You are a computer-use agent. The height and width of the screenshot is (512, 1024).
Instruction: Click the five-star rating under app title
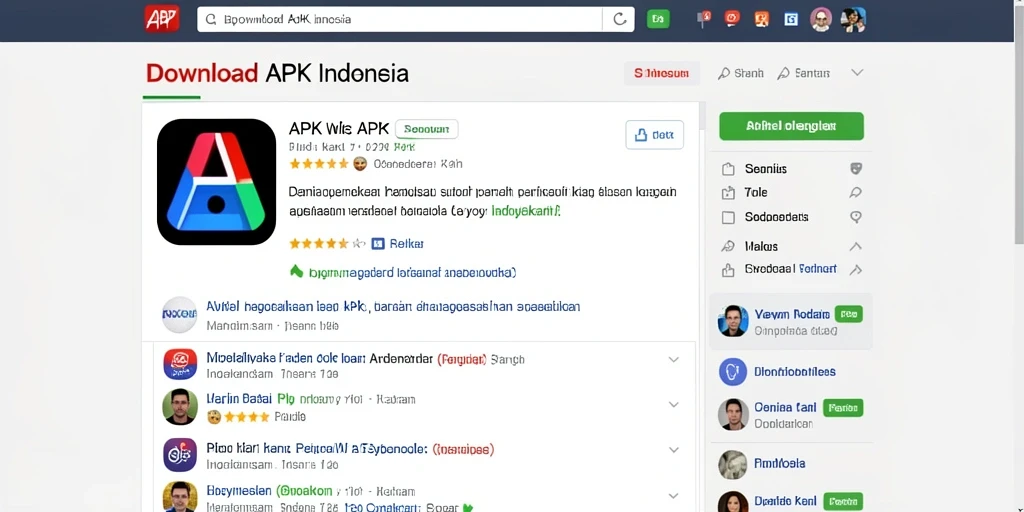point(319,164)
